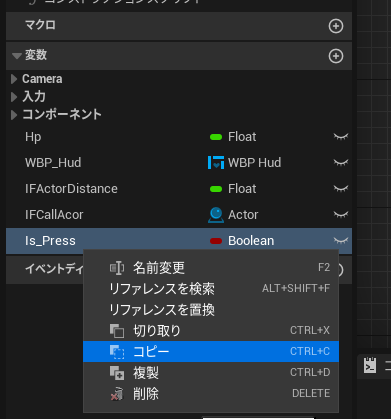The image size is (391, 419).
Task: Choose リファレンスを検索 from context menu
Action: click(211, 289)
